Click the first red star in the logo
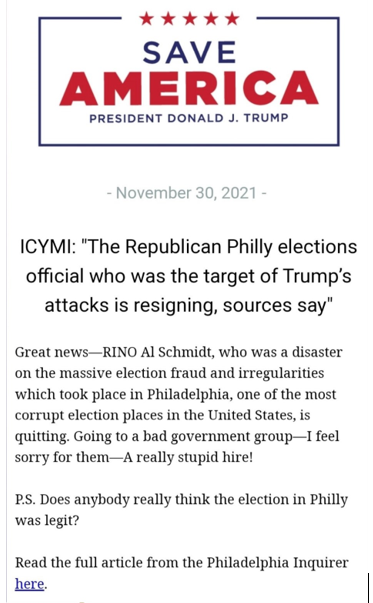 tap(146, 18)
